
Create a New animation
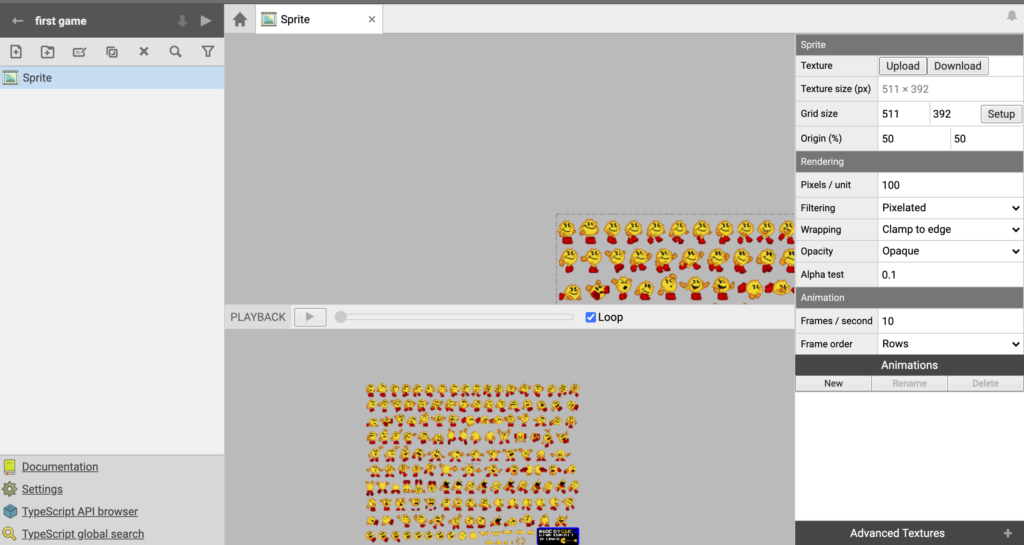click(x=833, y=383)
